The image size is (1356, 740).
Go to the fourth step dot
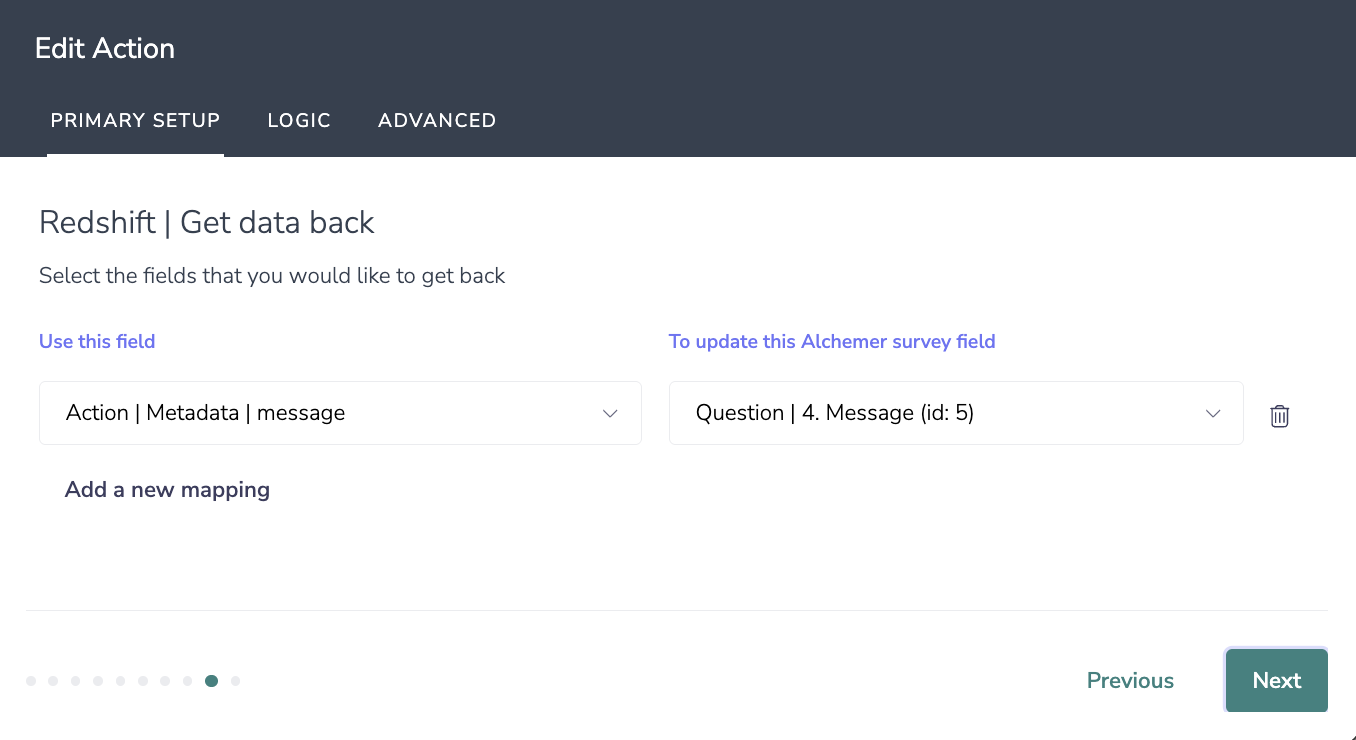[x=98, y=681]
